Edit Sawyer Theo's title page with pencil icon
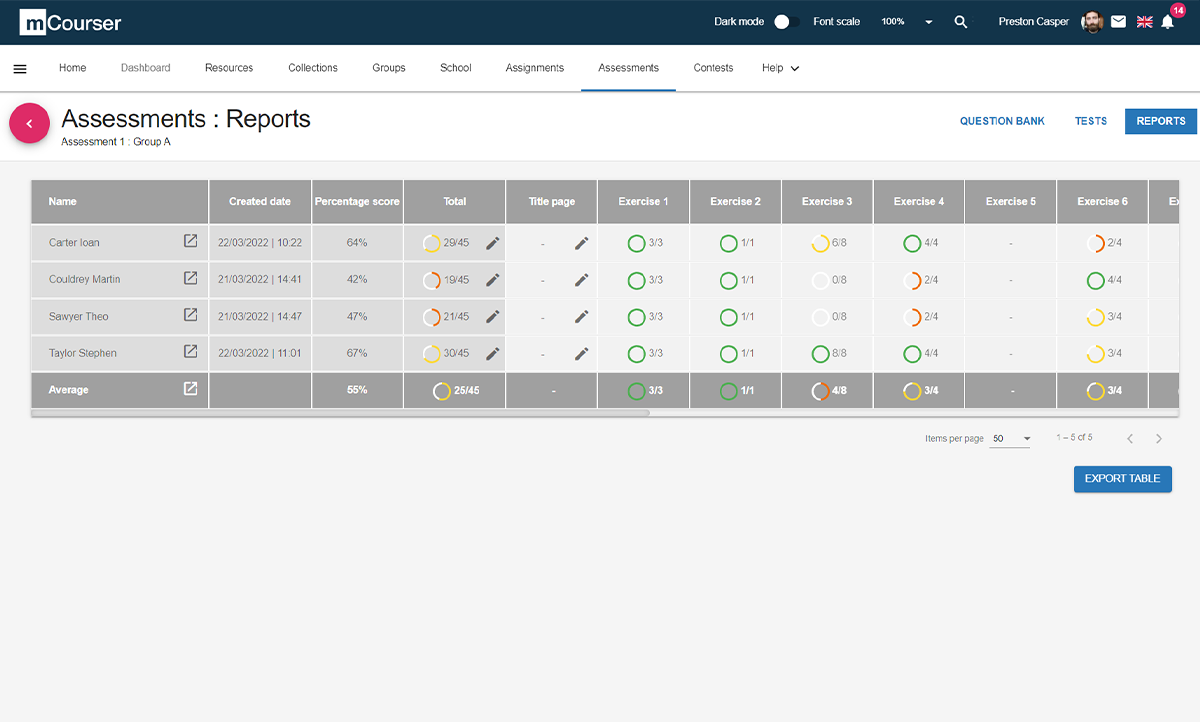The height and width of the screenshot is (722, 1200). pos(580,317)
